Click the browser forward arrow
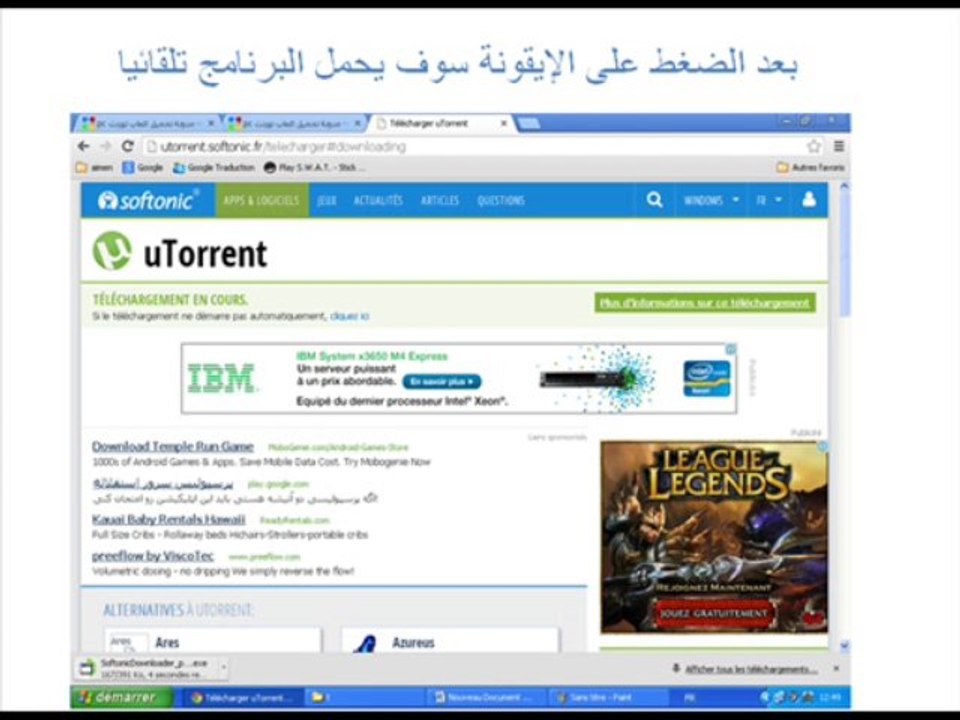The height and width of the screenshot is (720, 960). tap(105, 146)
